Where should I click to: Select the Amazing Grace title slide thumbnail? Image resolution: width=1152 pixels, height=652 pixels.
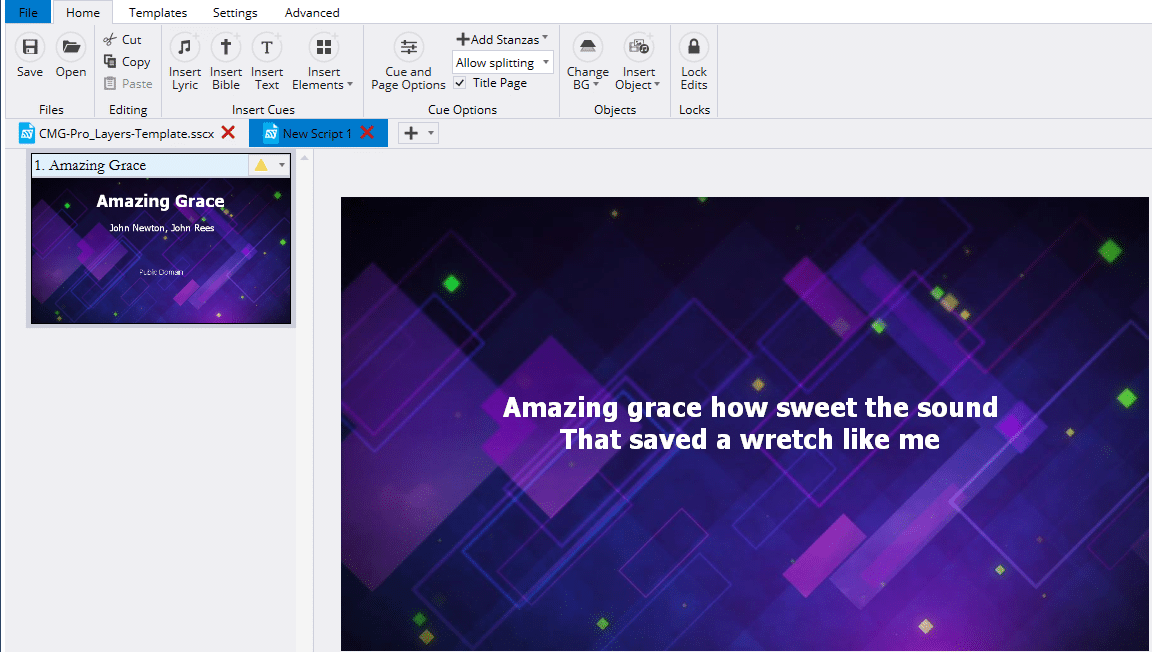tap(161, 251)
